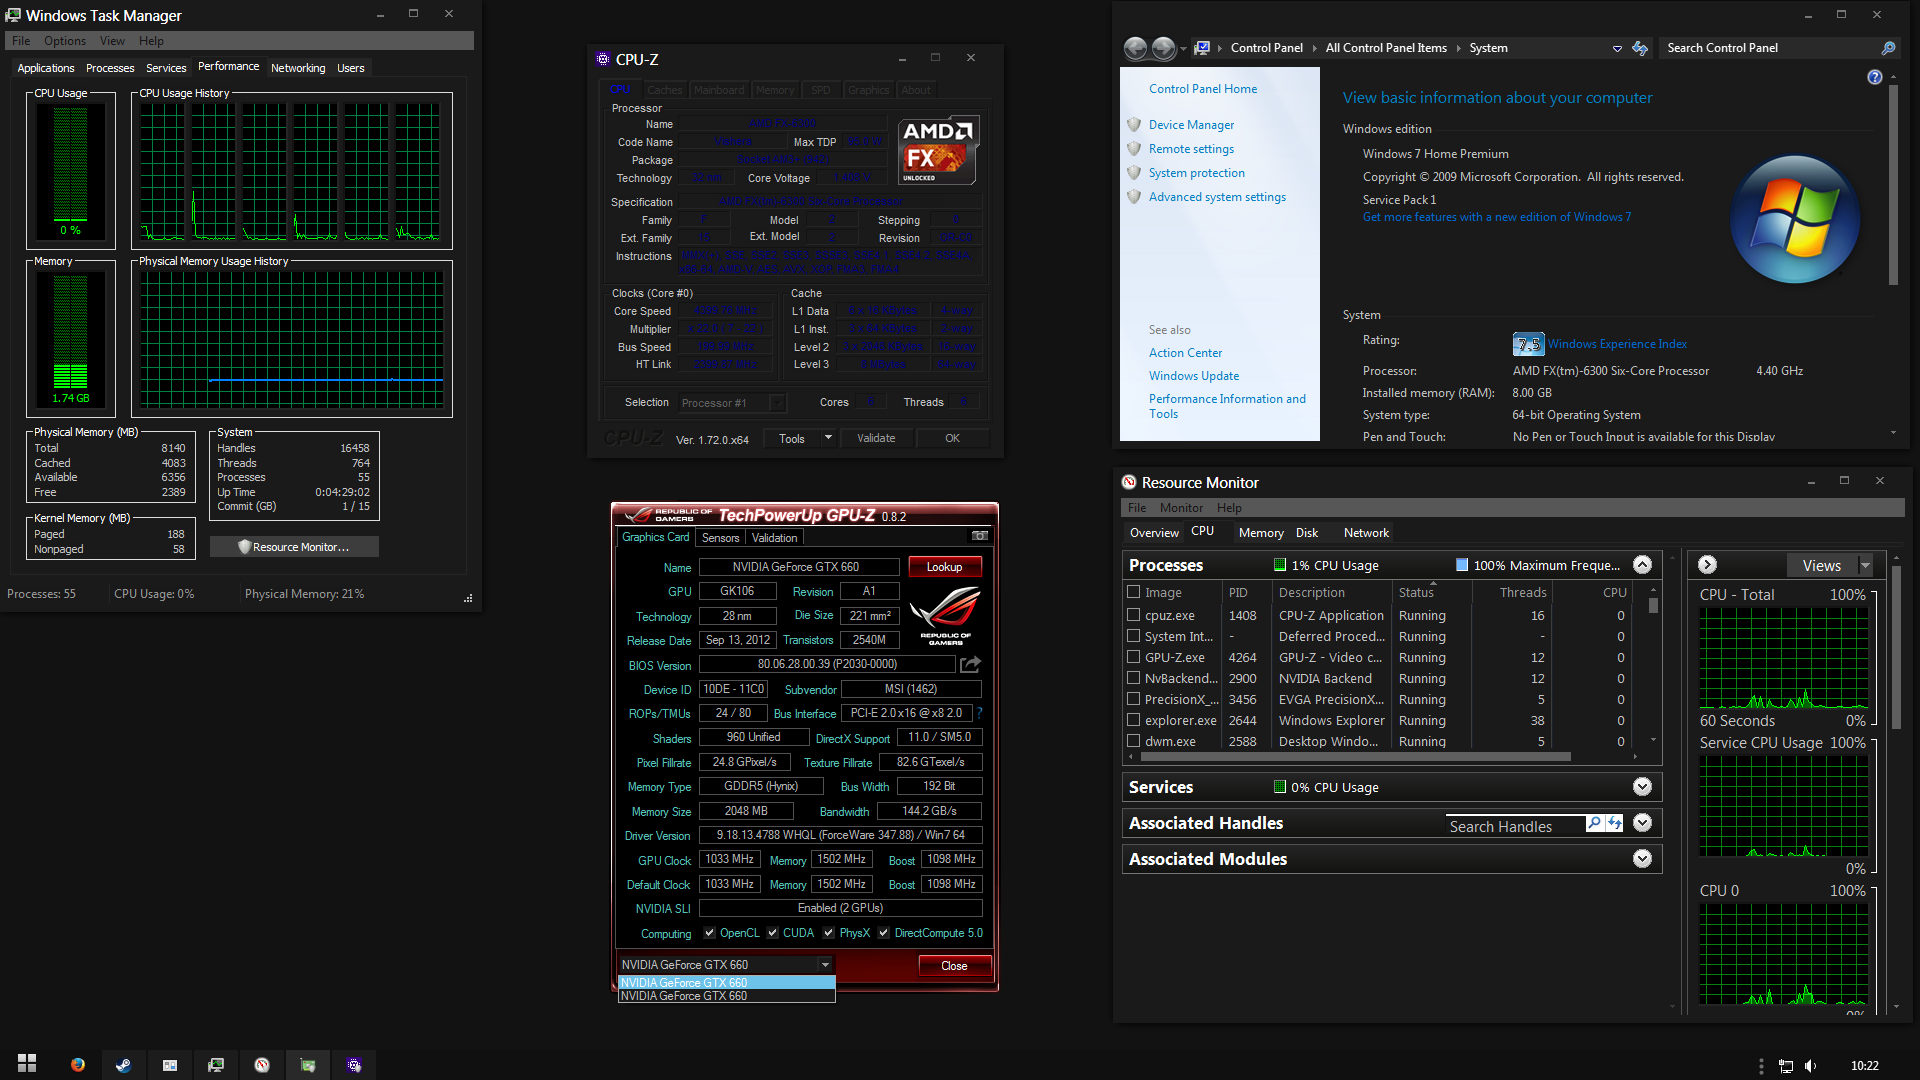This screenshot has width=1920, height=1080.
Task: Click the Lookup button in GPU-Z
Action: pyautogui.click(x=944, y=567)
